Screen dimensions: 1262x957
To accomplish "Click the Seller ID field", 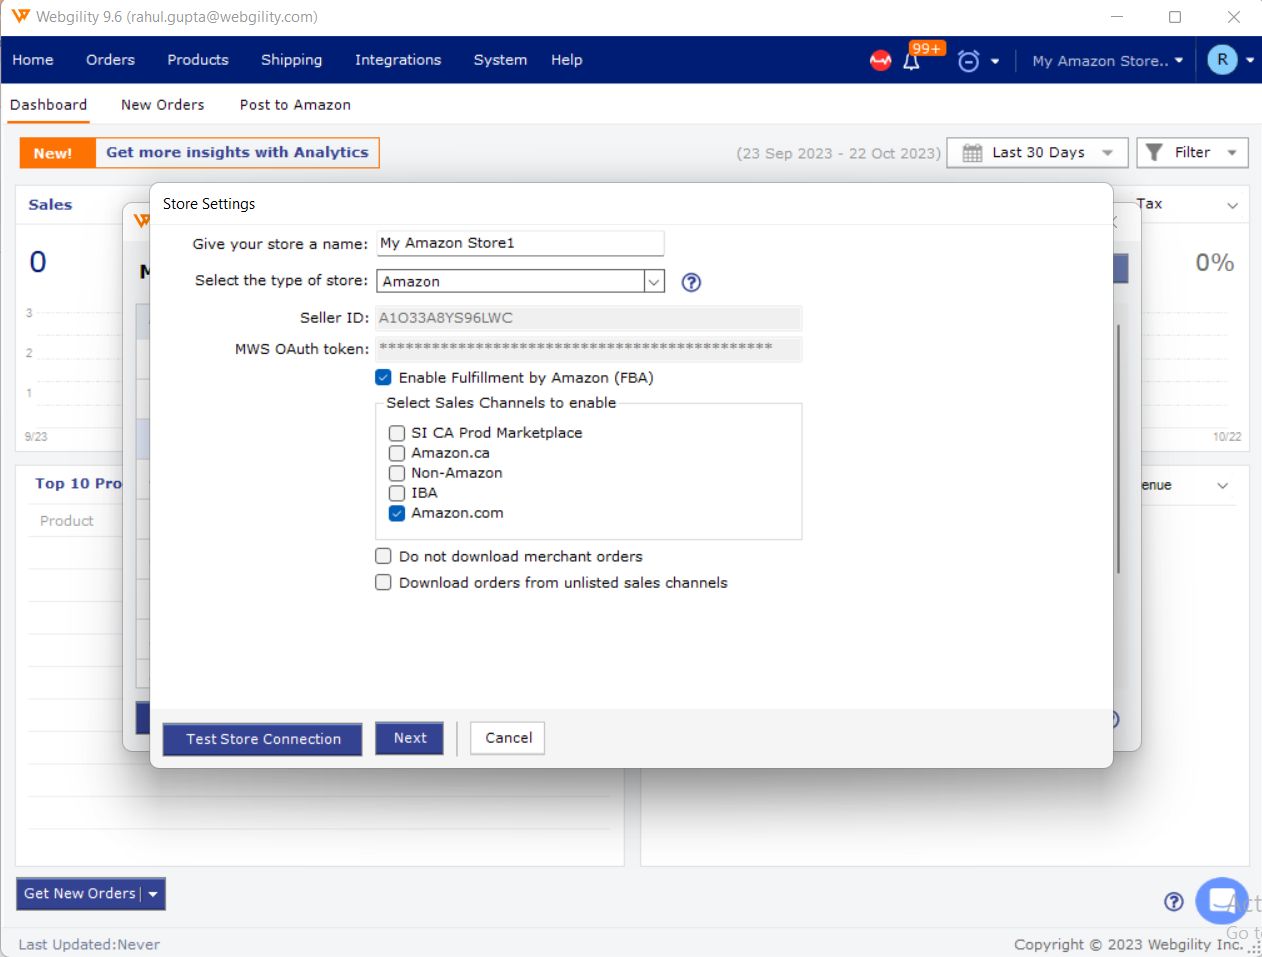I will point(589,318).
